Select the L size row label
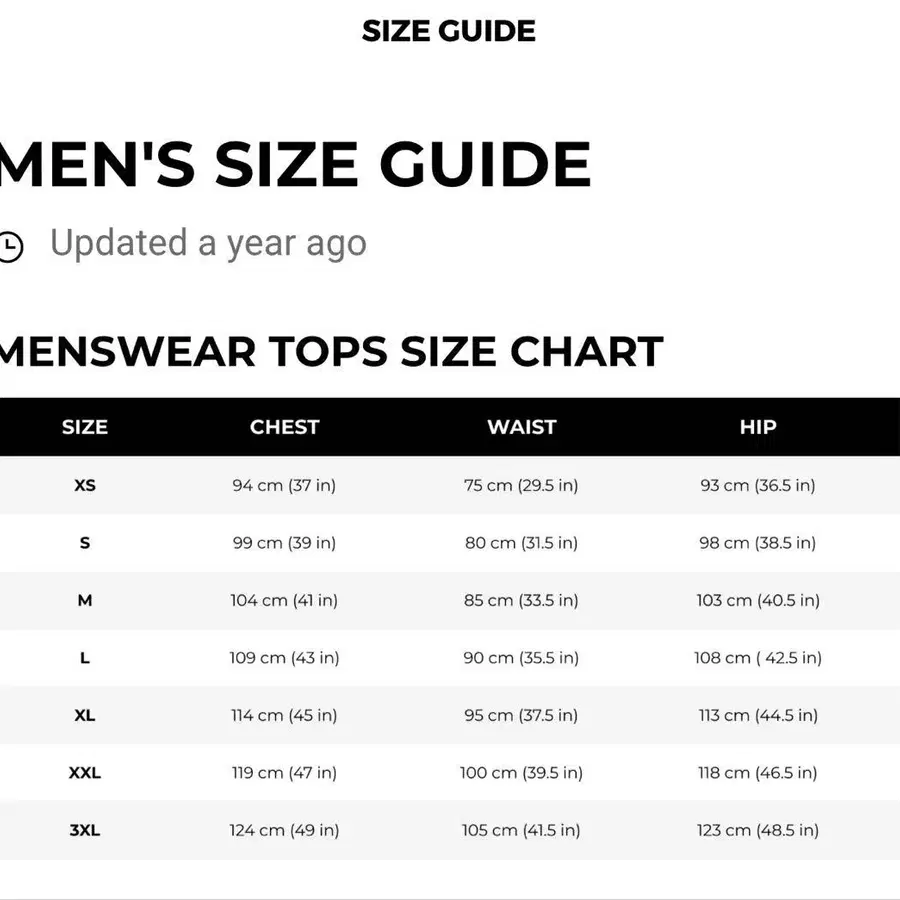The image size is (900, 900). coord(85,658)
